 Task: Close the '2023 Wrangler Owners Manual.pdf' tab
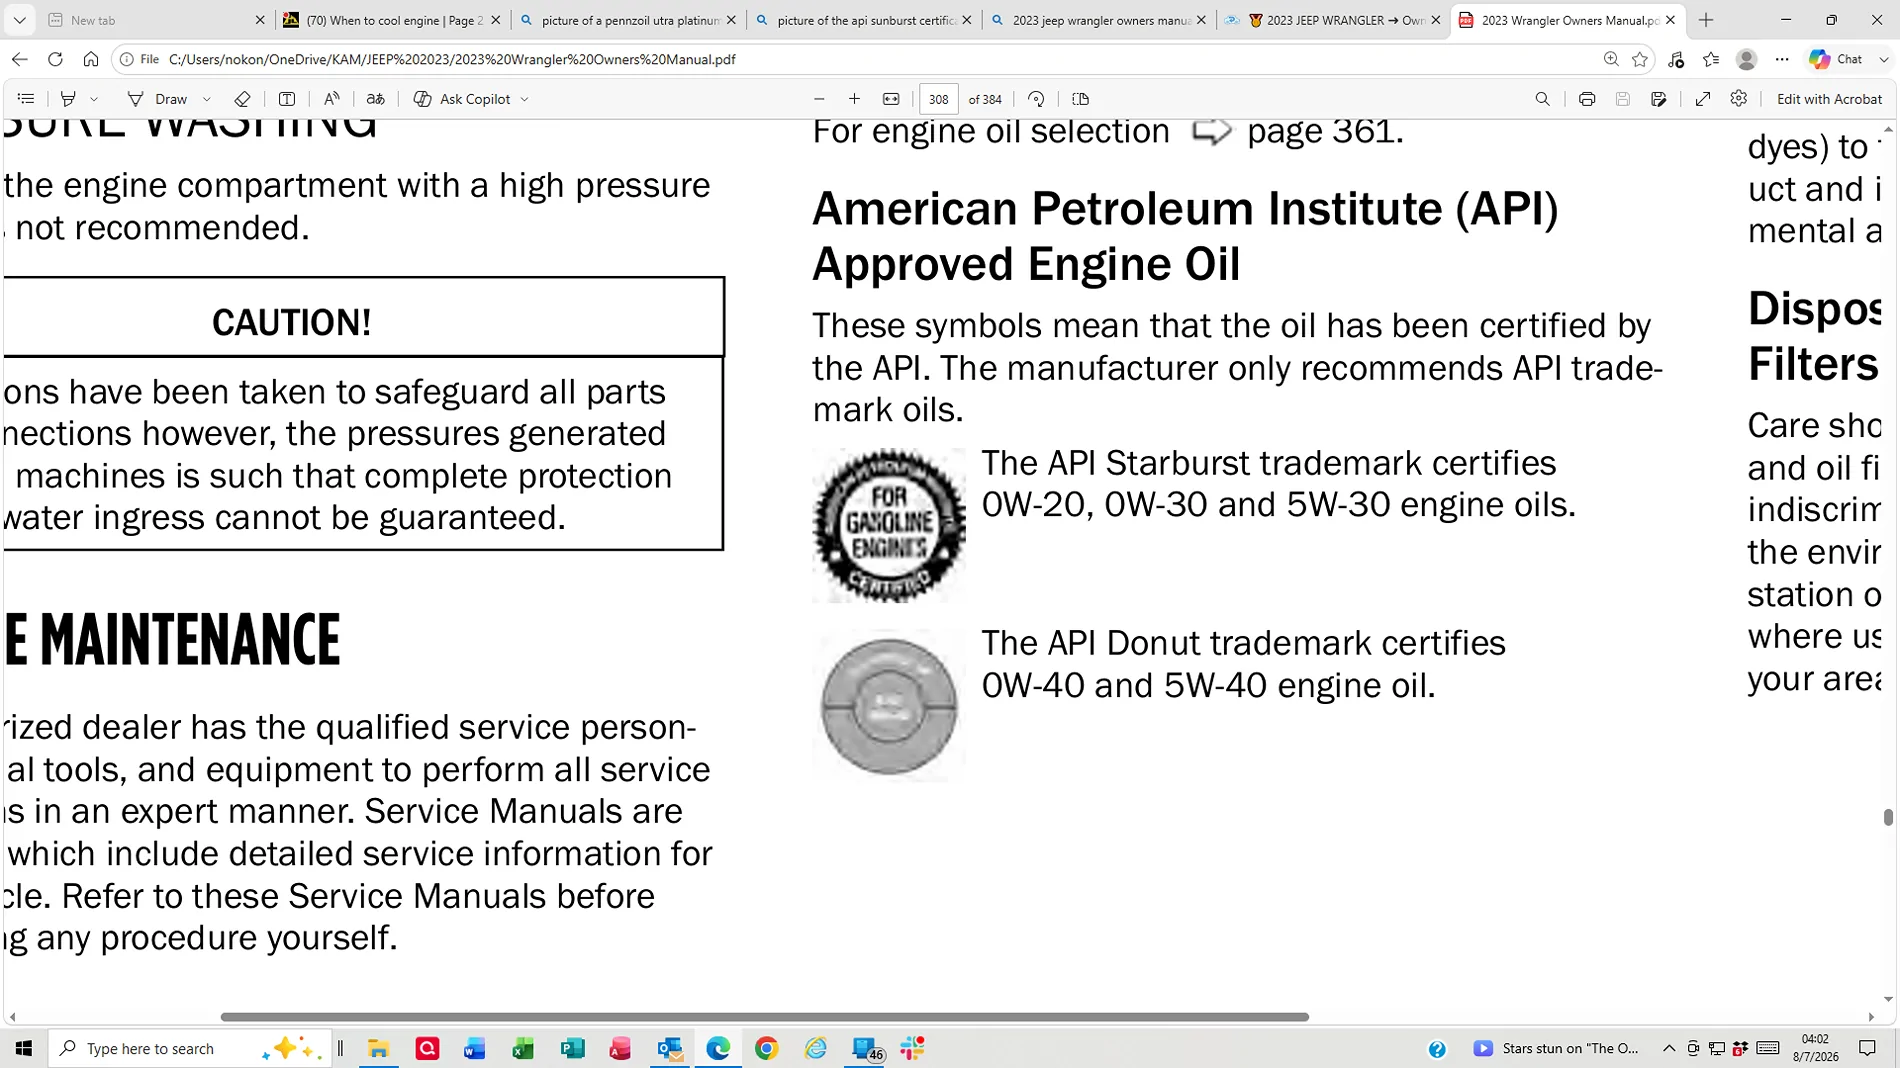click(1670, 20)
